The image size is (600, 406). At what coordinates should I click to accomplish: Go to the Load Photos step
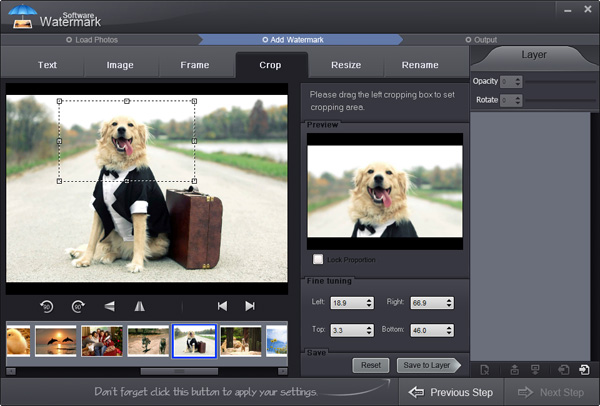point(92,40)
